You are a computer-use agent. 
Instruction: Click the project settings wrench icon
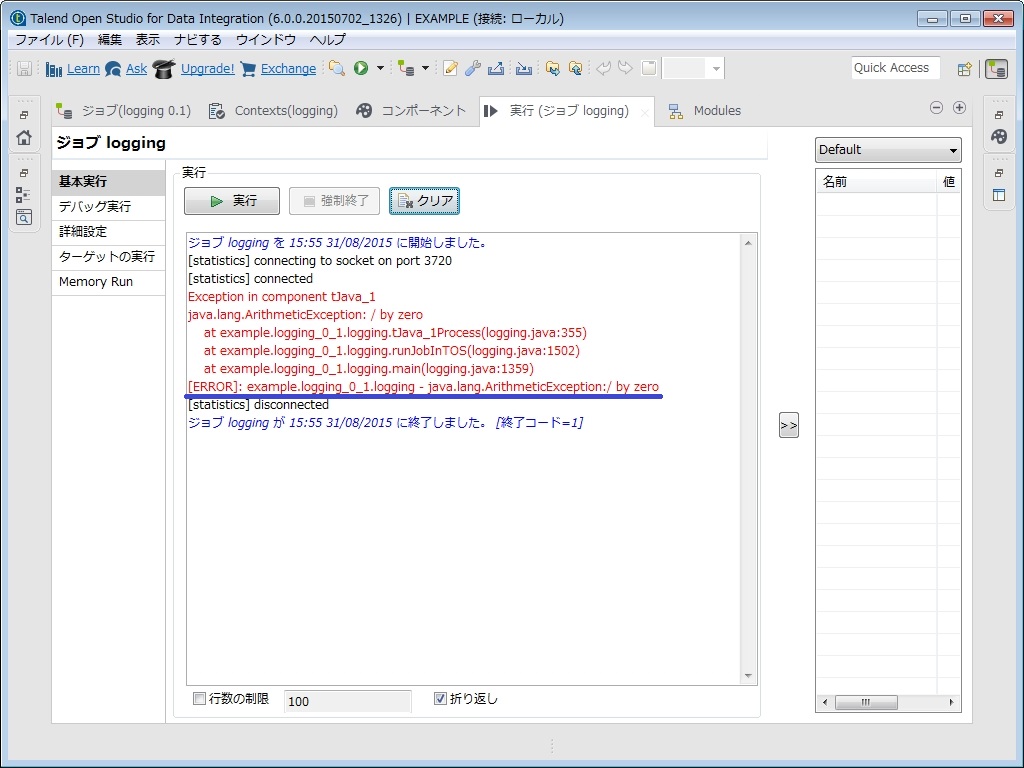[x=471, y=68]
